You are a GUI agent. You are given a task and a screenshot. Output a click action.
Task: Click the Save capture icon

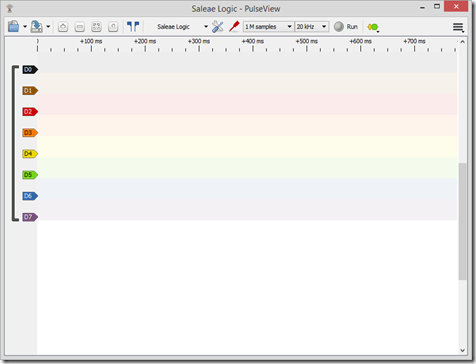pos(37,26)
